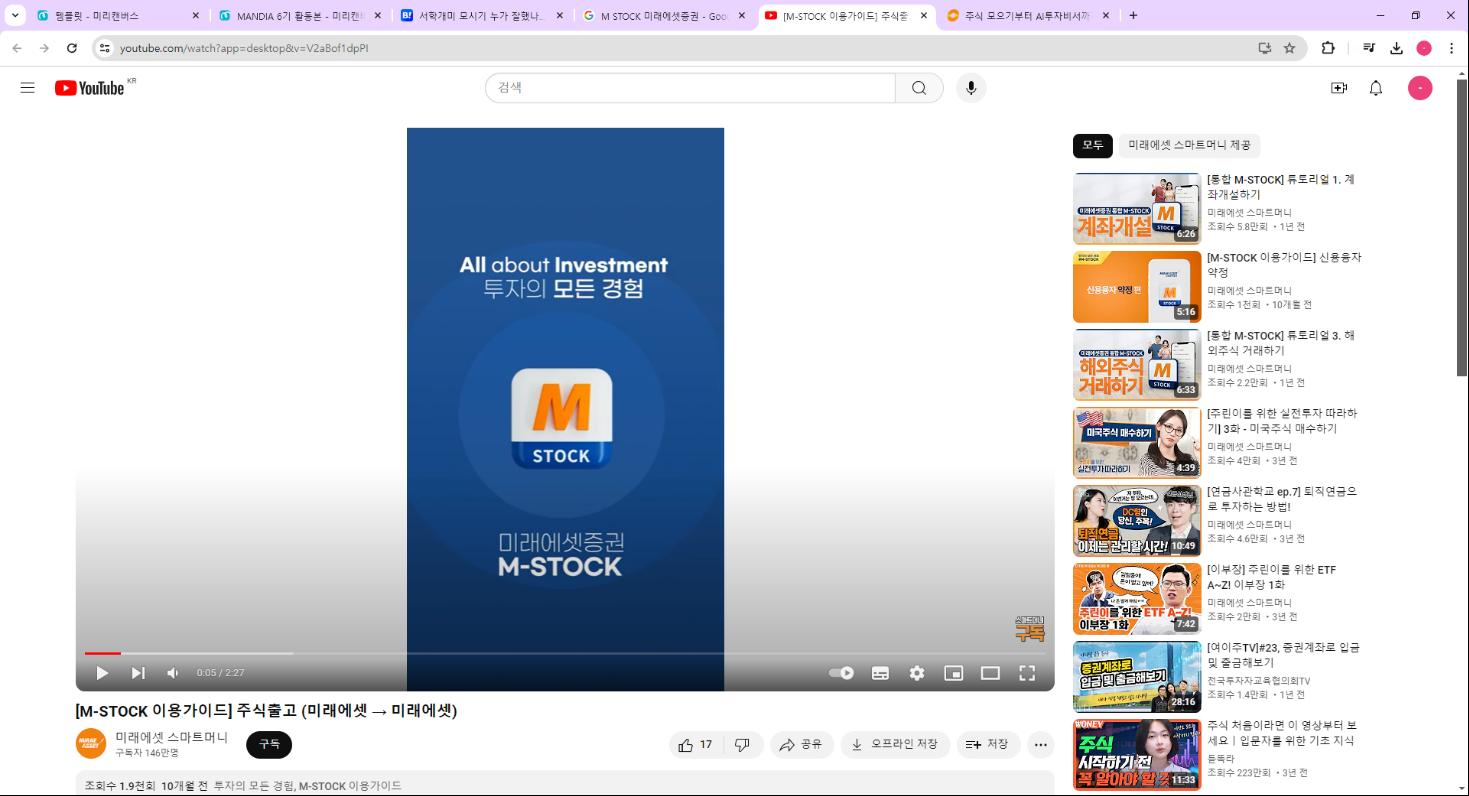Open the media controls toolbar icon
Viewport: 1469px width, 796px height.
1369,48
